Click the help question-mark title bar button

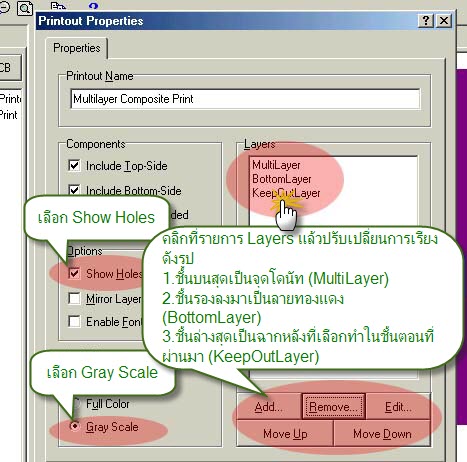coord(426,21)
